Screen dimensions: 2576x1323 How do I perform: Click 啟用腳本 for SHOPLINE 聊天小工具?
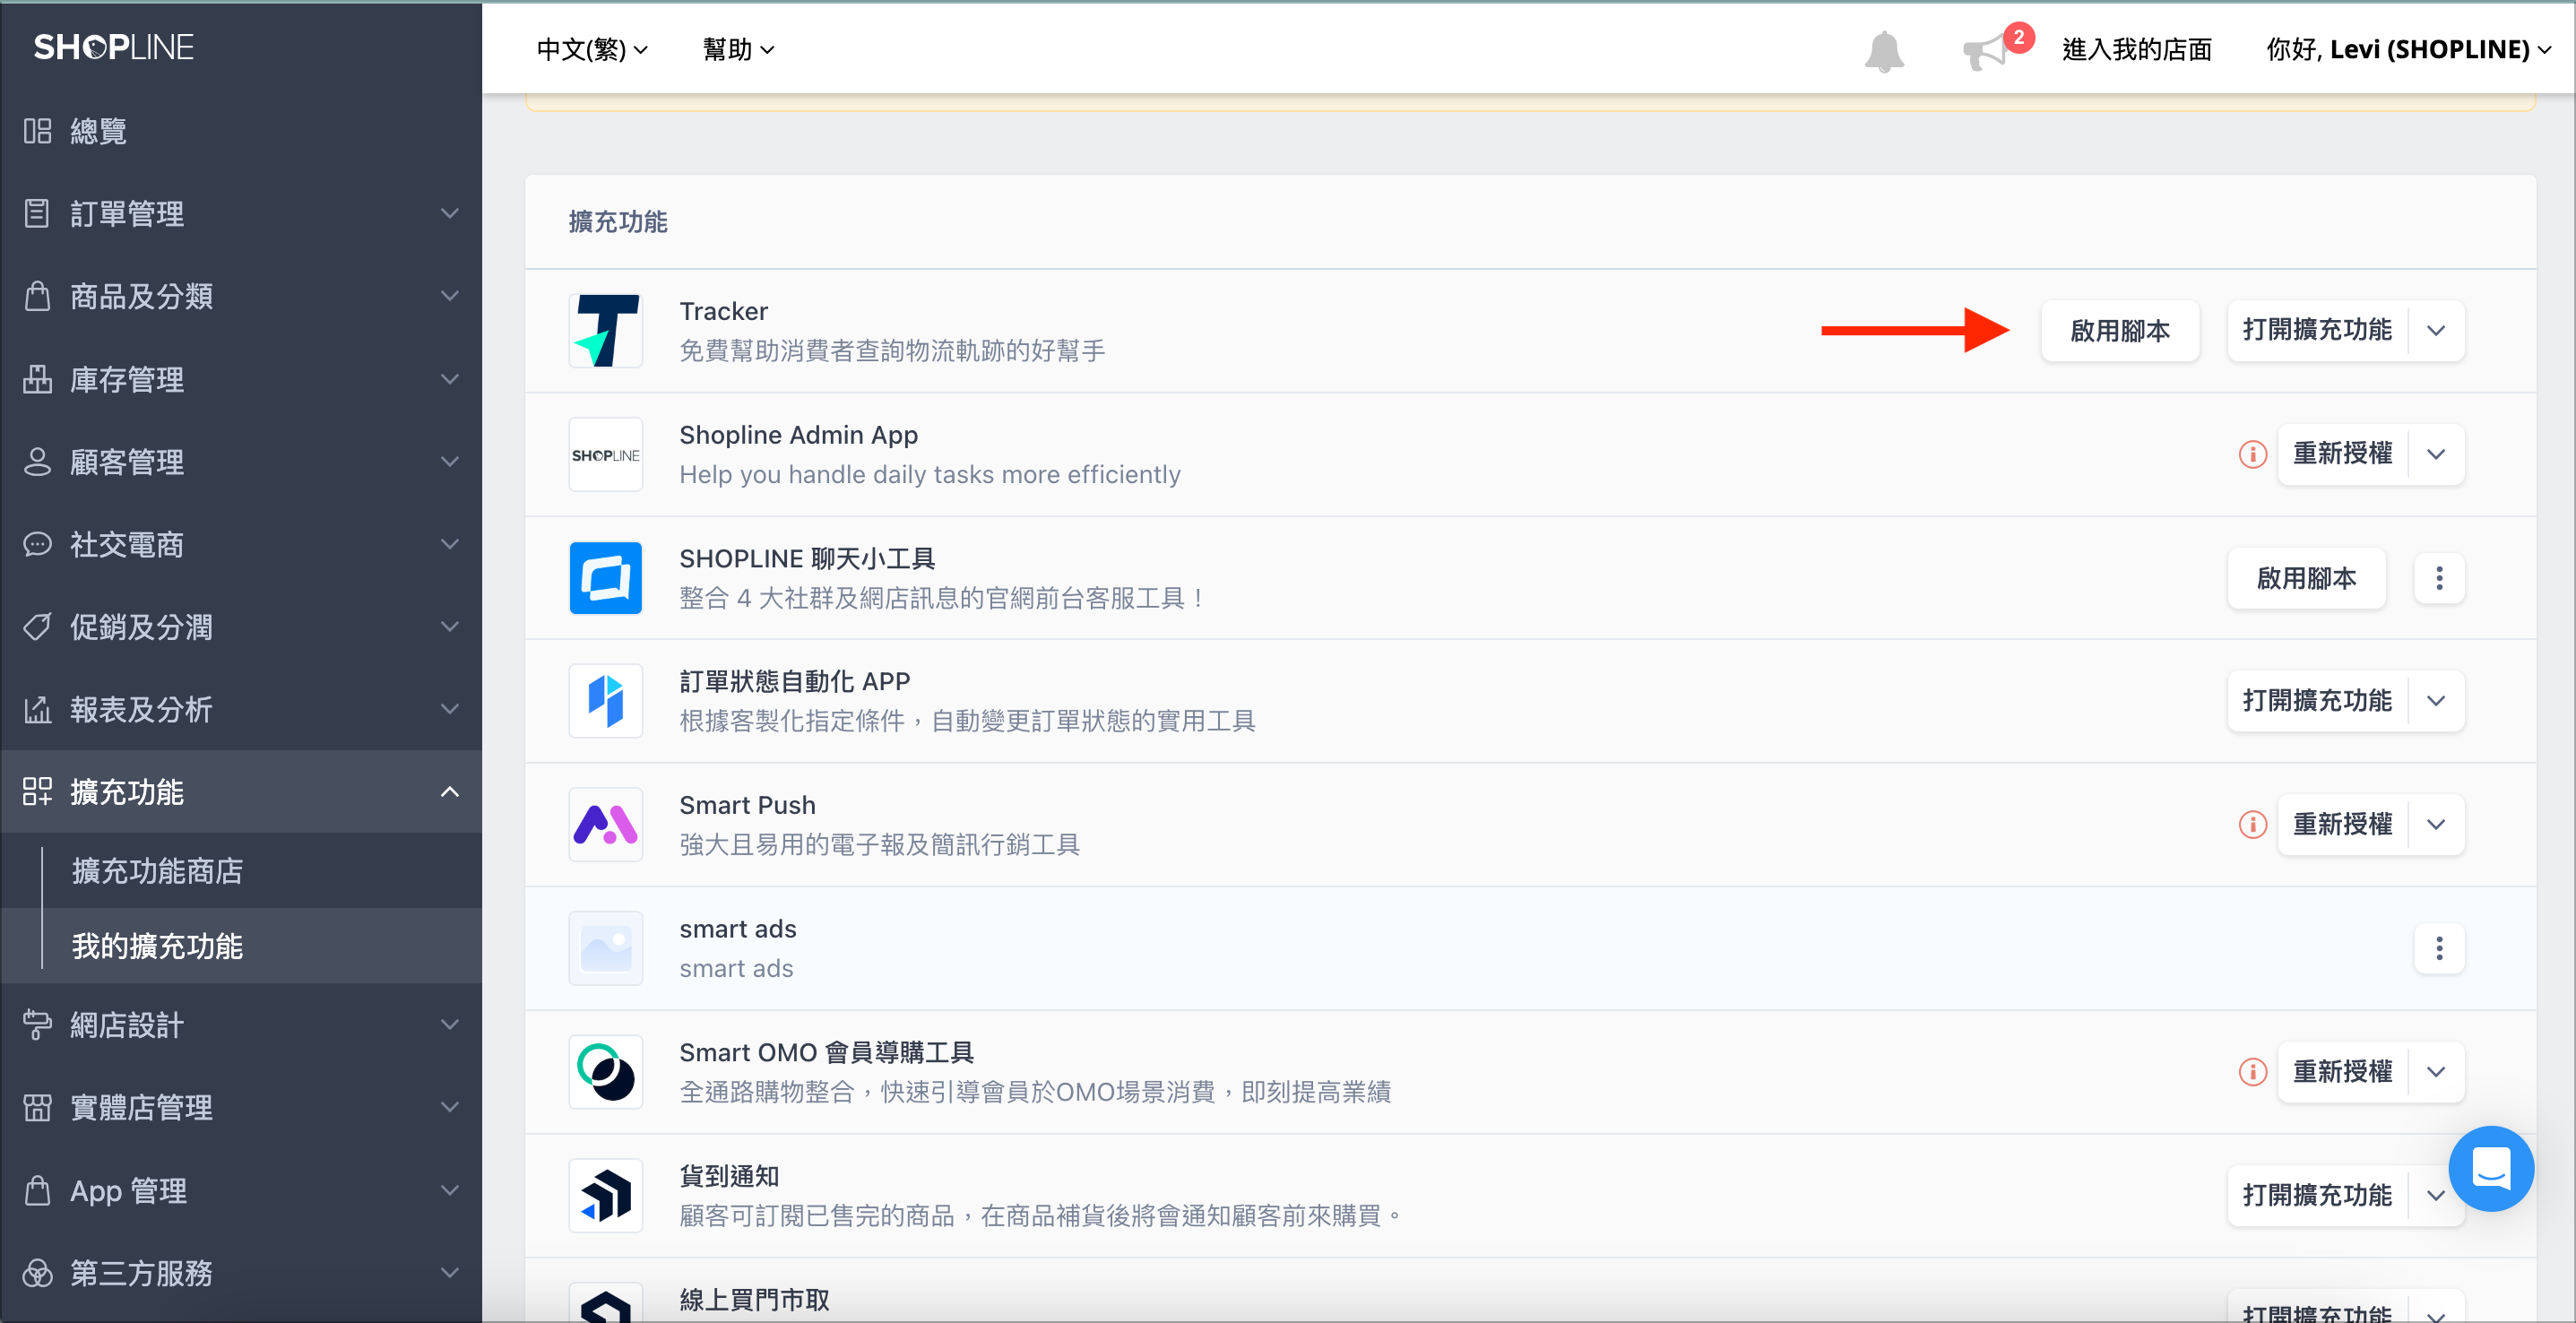tap(2306, 578)
